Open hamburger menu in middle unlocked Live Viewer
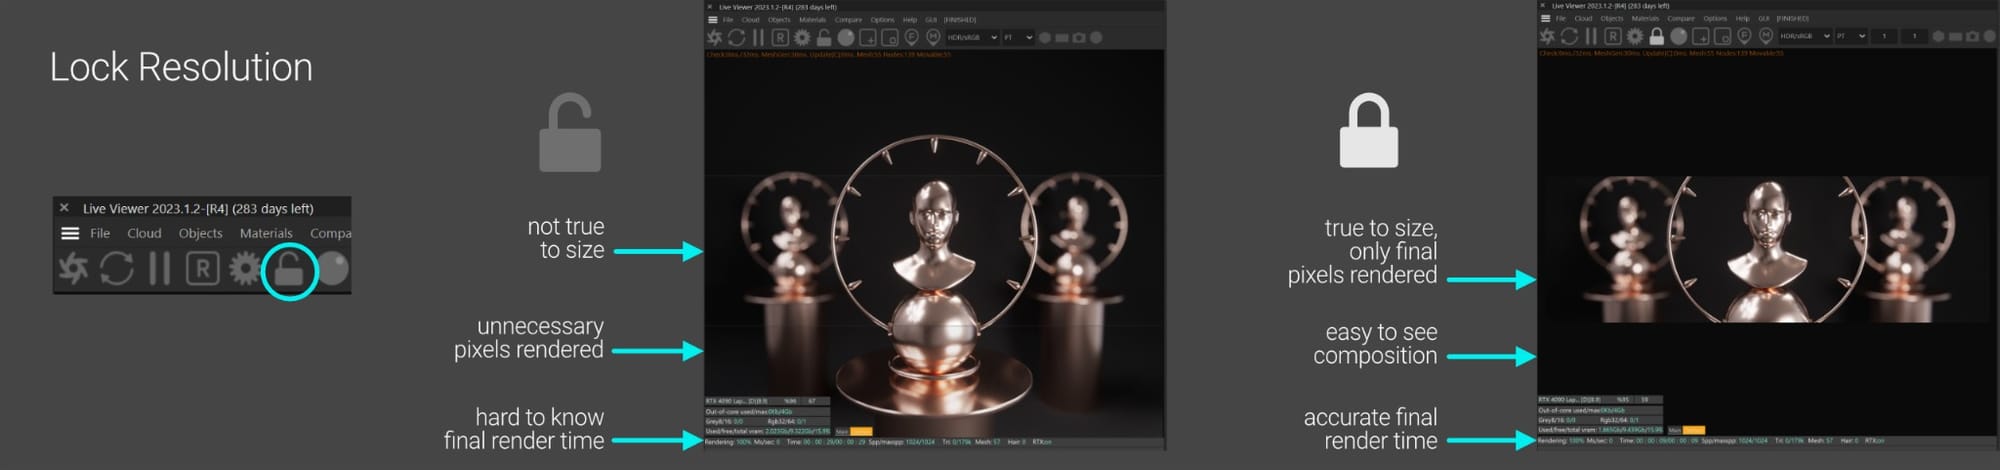The height and width of the screenshot is (470, 2000). (713, 20)
